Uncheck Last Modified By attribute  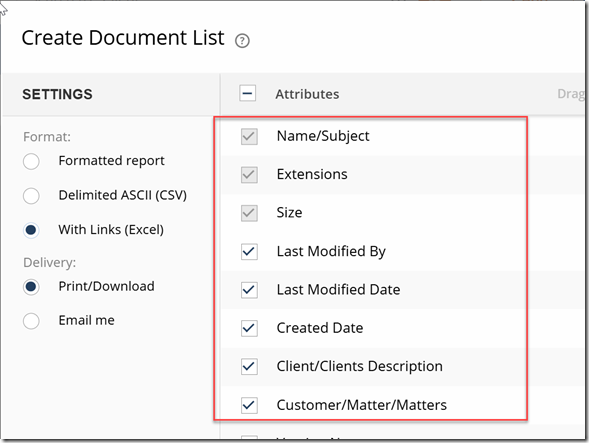point(249,252)
